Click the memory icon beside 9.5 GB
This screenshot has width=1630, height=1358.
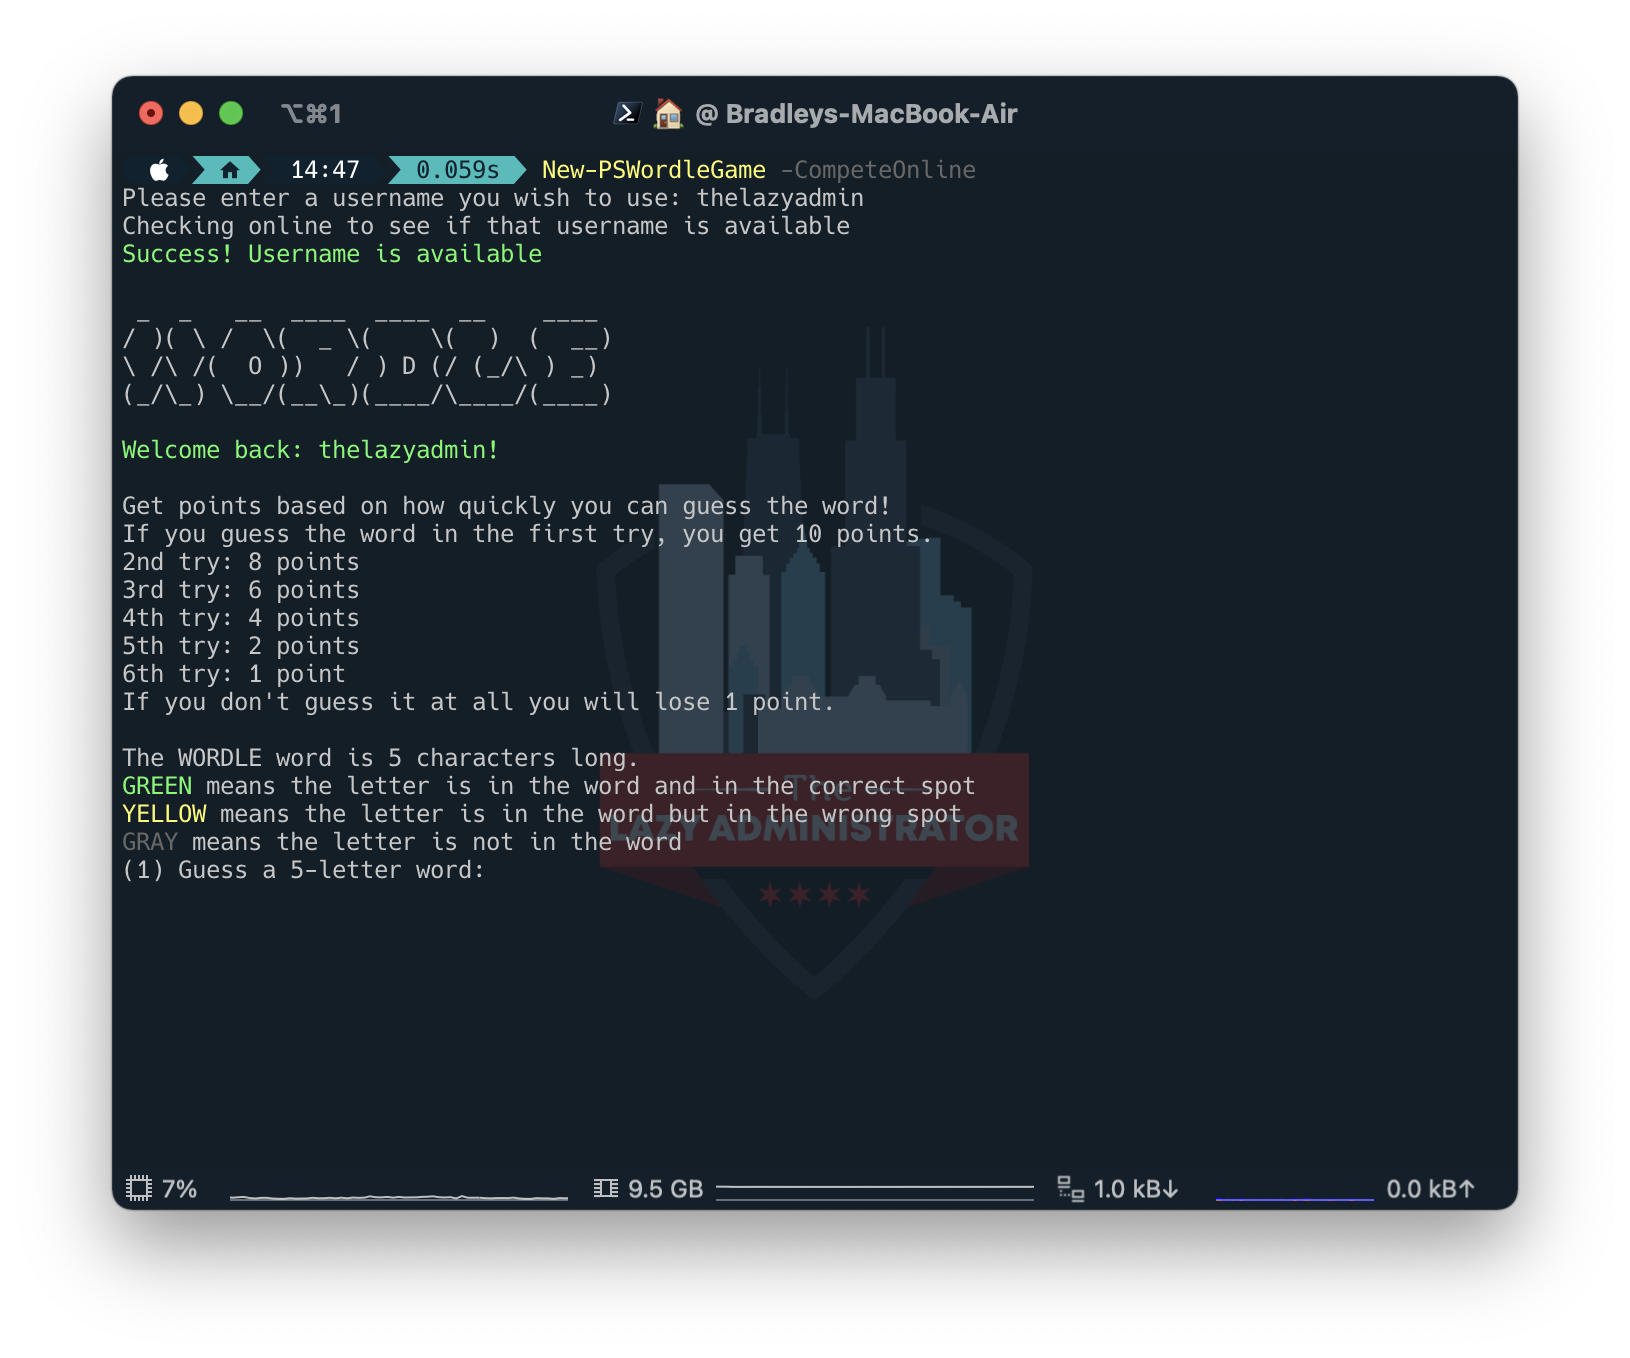pyautogui.click(x=605, y=1188)
